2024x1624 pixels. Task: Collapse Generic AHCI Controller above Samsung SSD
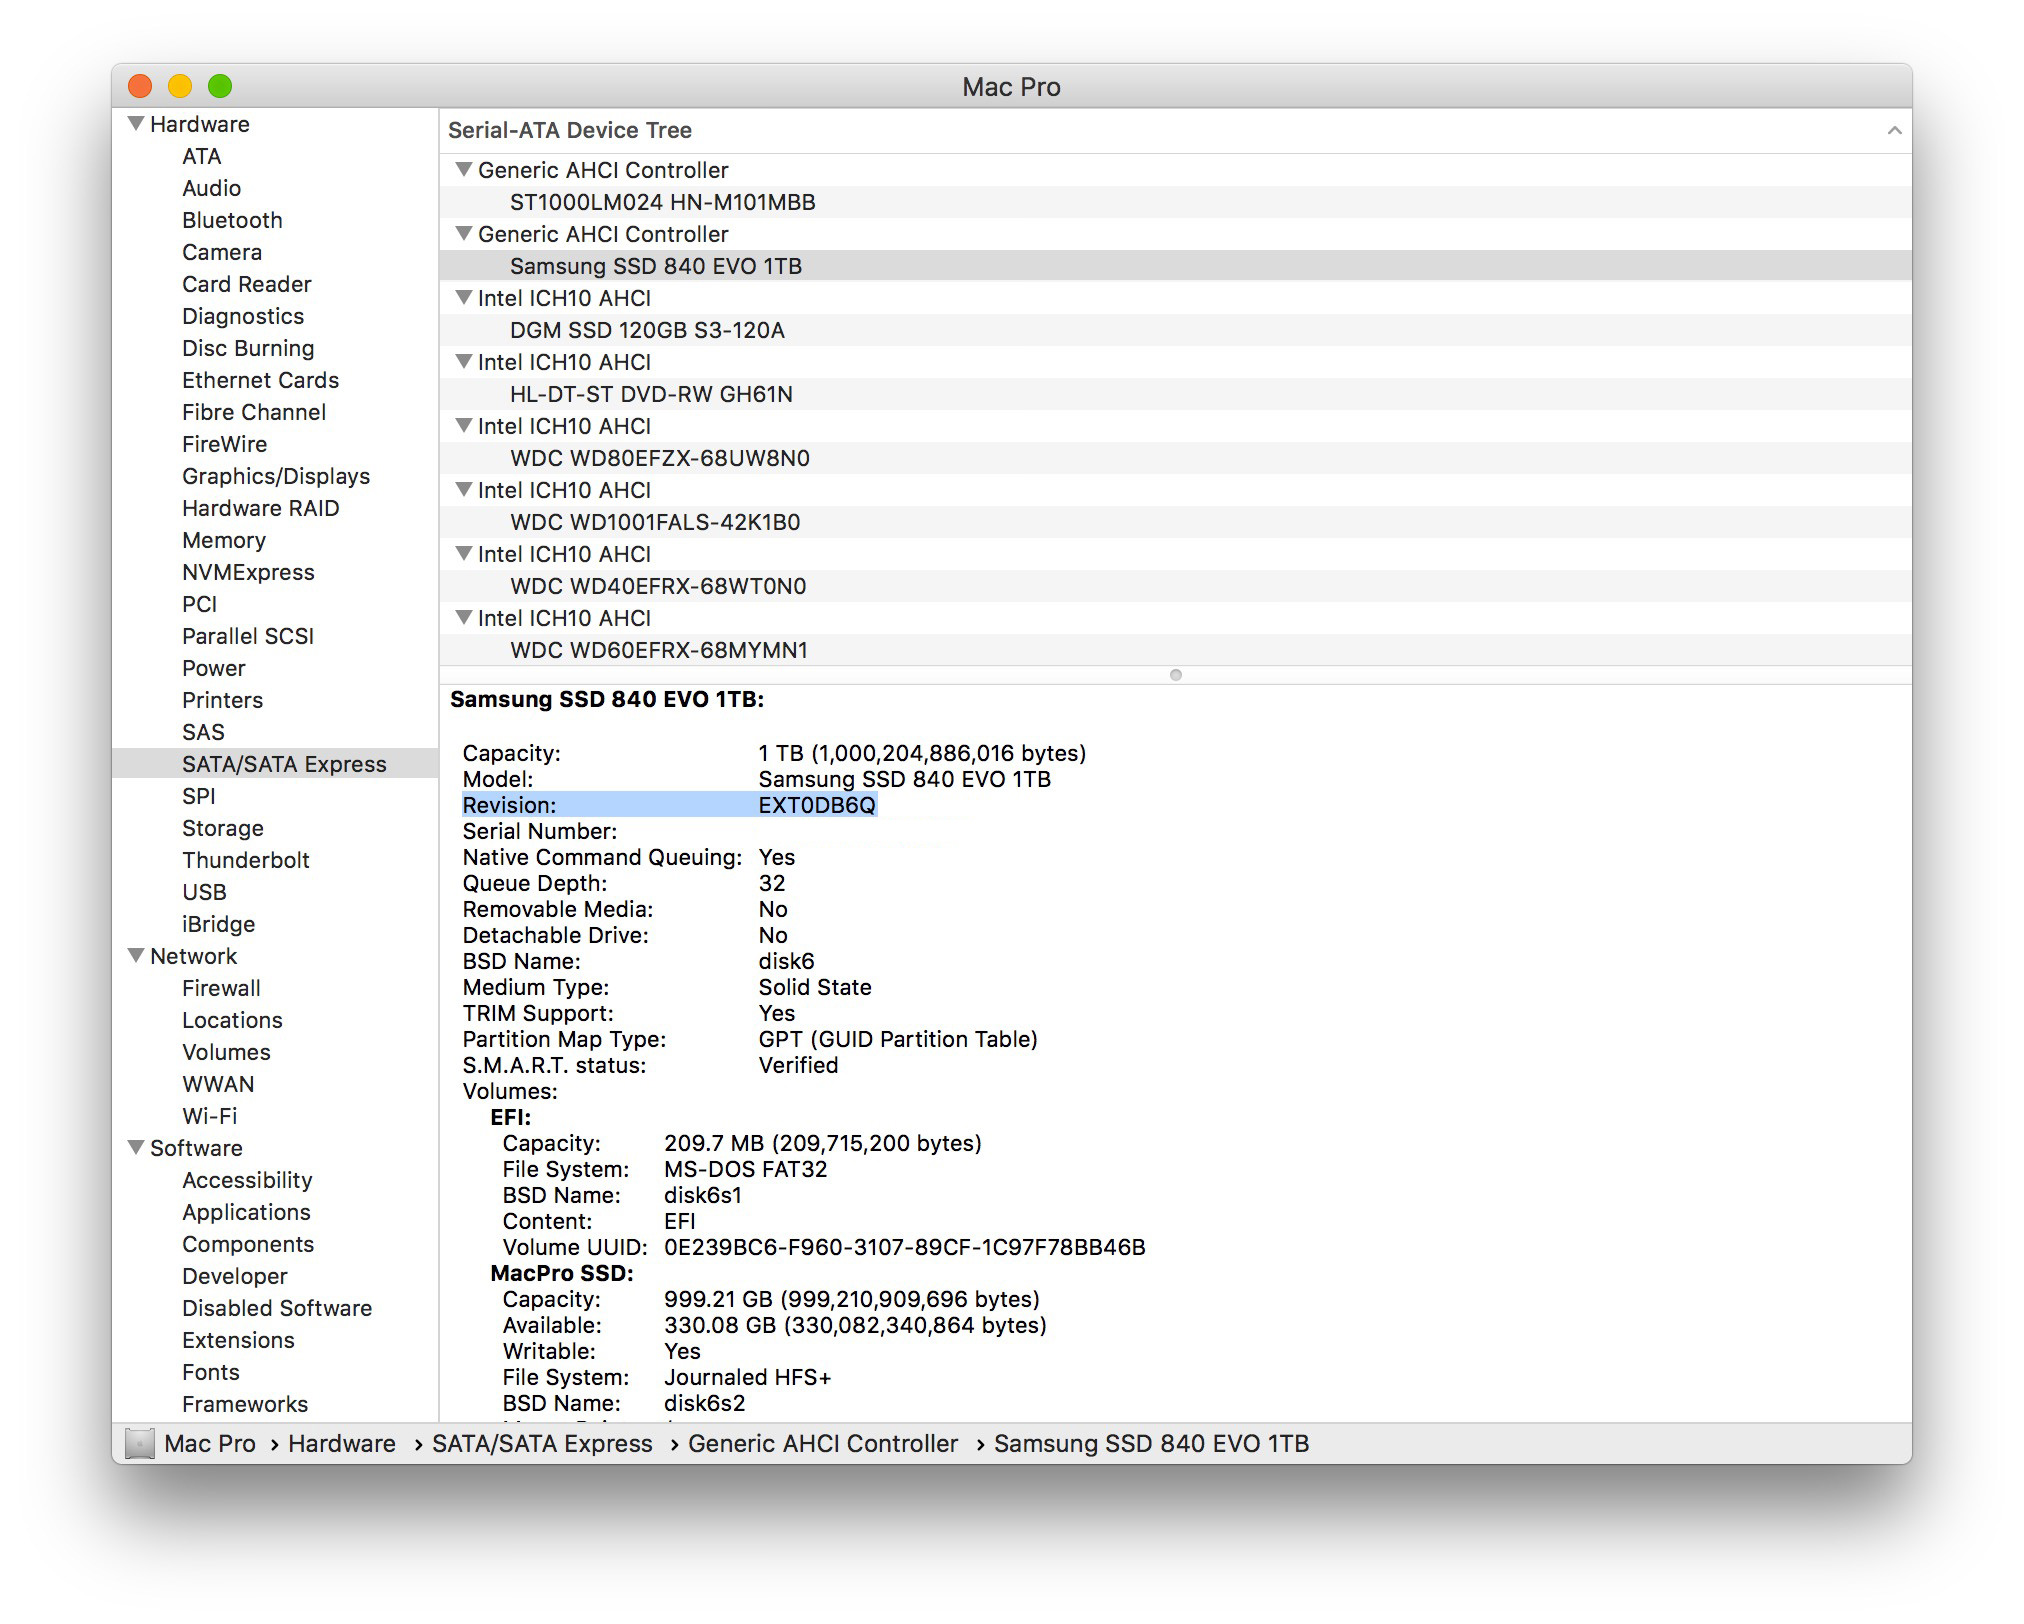(463, 233)
